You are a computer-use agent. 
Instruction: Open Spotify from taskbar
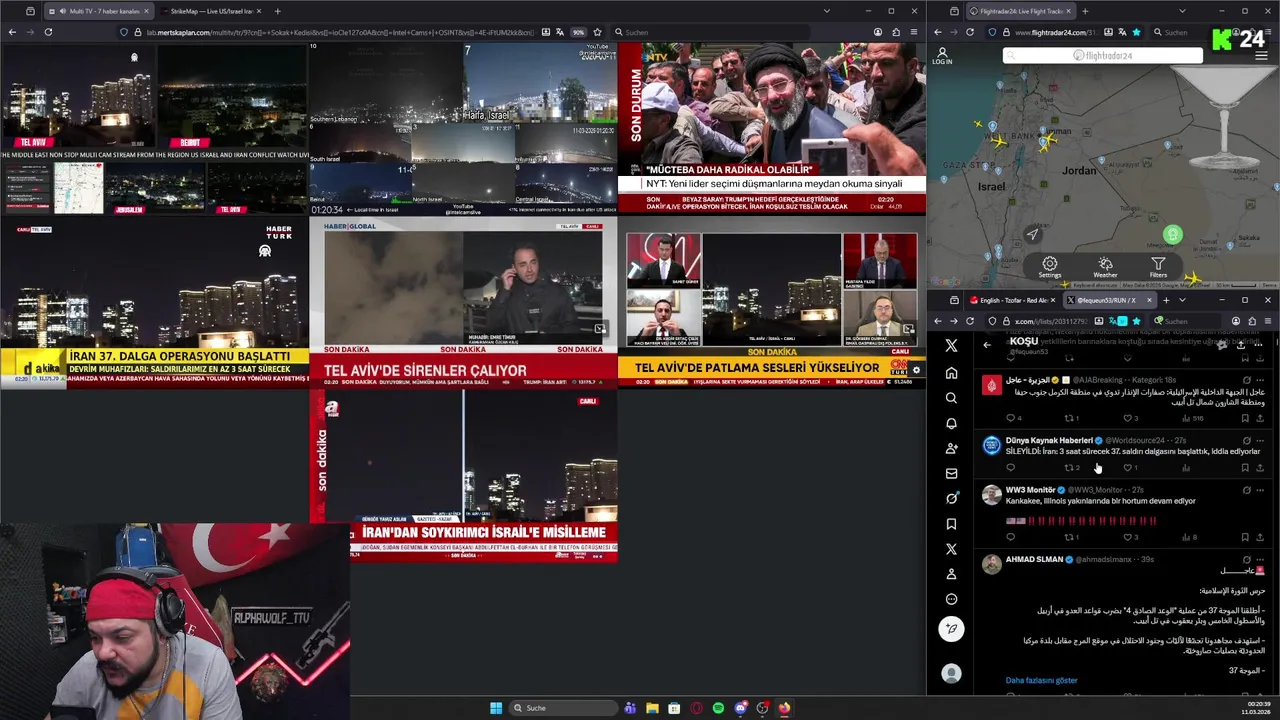point(718,708)
